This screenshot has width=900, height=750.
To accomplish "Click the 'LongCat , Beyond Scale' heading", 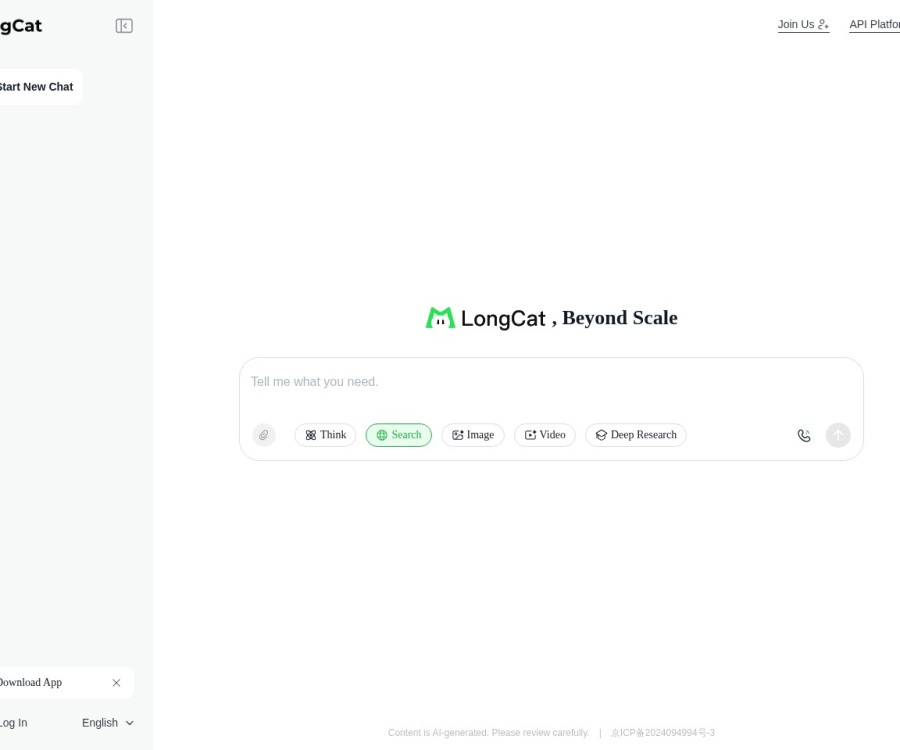I will click(551, 318).
